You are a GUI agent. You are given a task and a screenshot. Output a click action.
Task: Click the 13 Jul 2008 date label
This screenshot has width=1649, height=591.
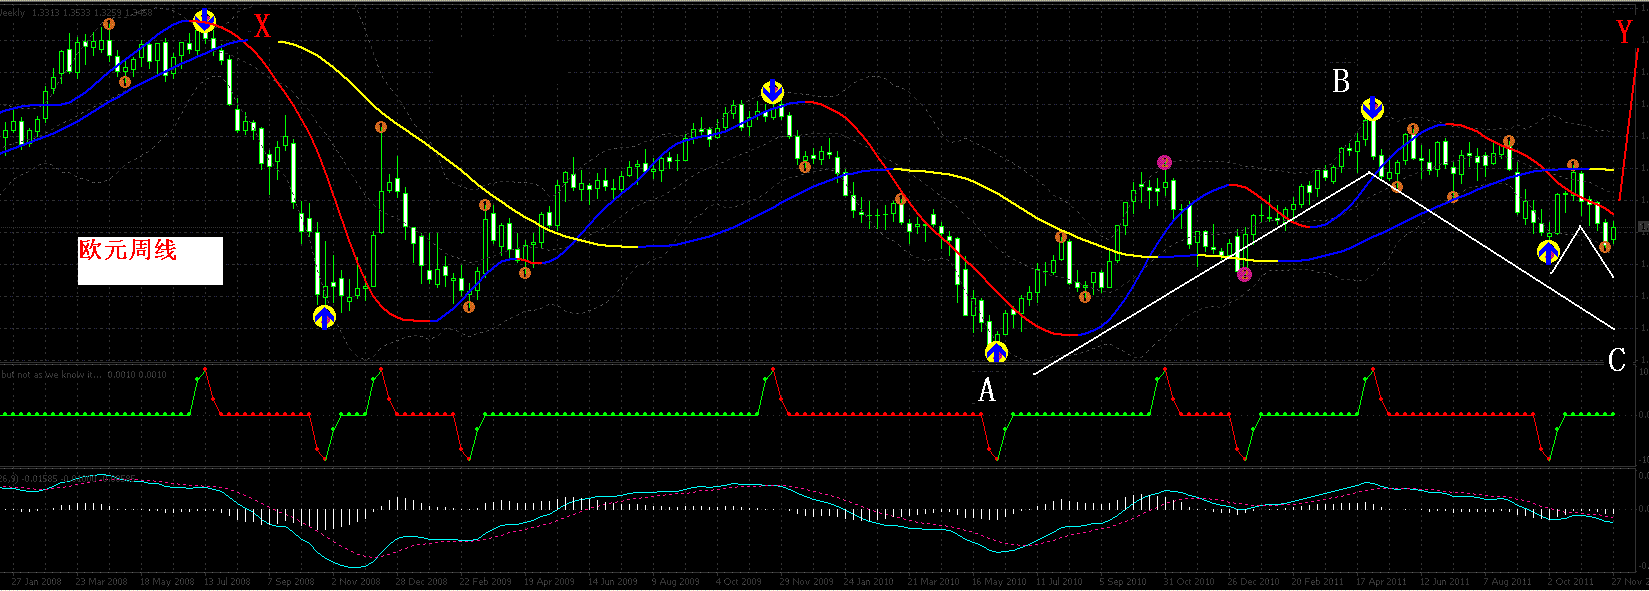[228, 581]
